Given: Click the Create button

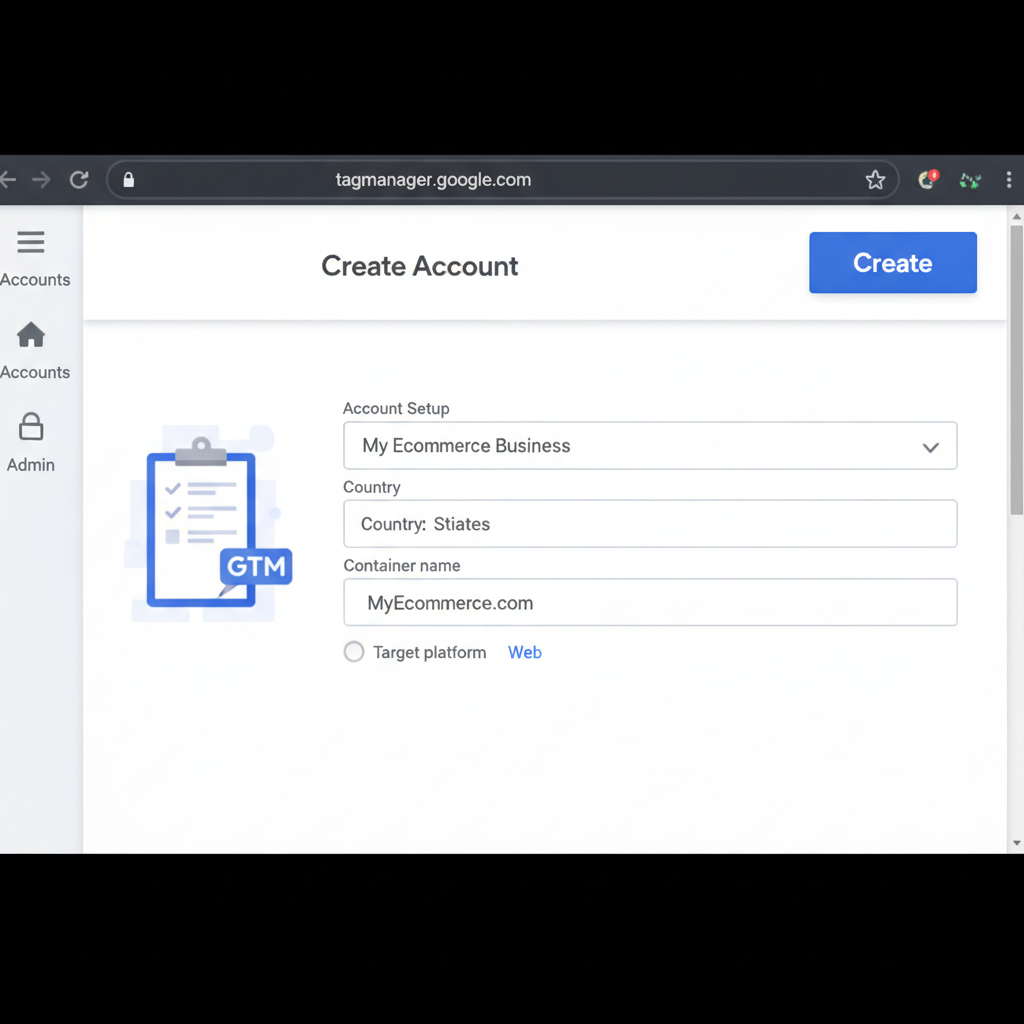Looking at the screenshot, I should coord(892,262).
